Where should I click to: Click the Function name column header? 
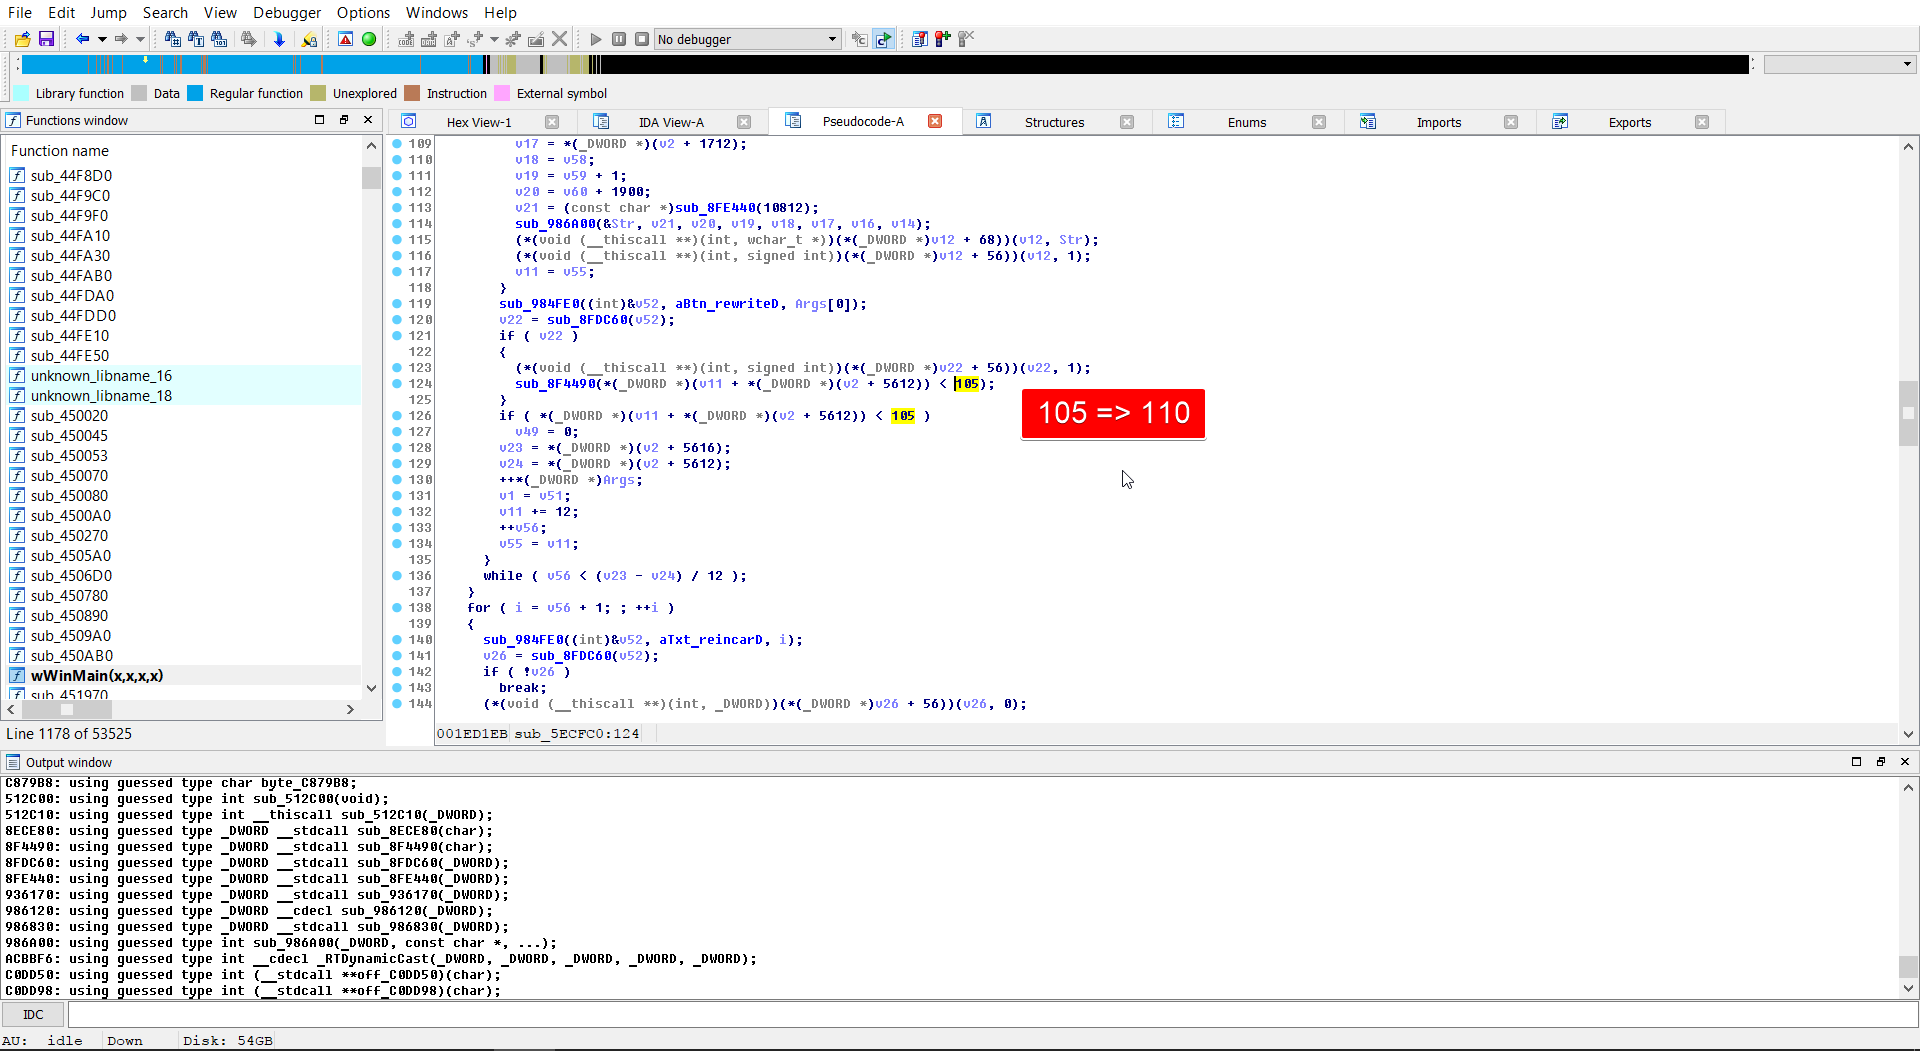183,151
